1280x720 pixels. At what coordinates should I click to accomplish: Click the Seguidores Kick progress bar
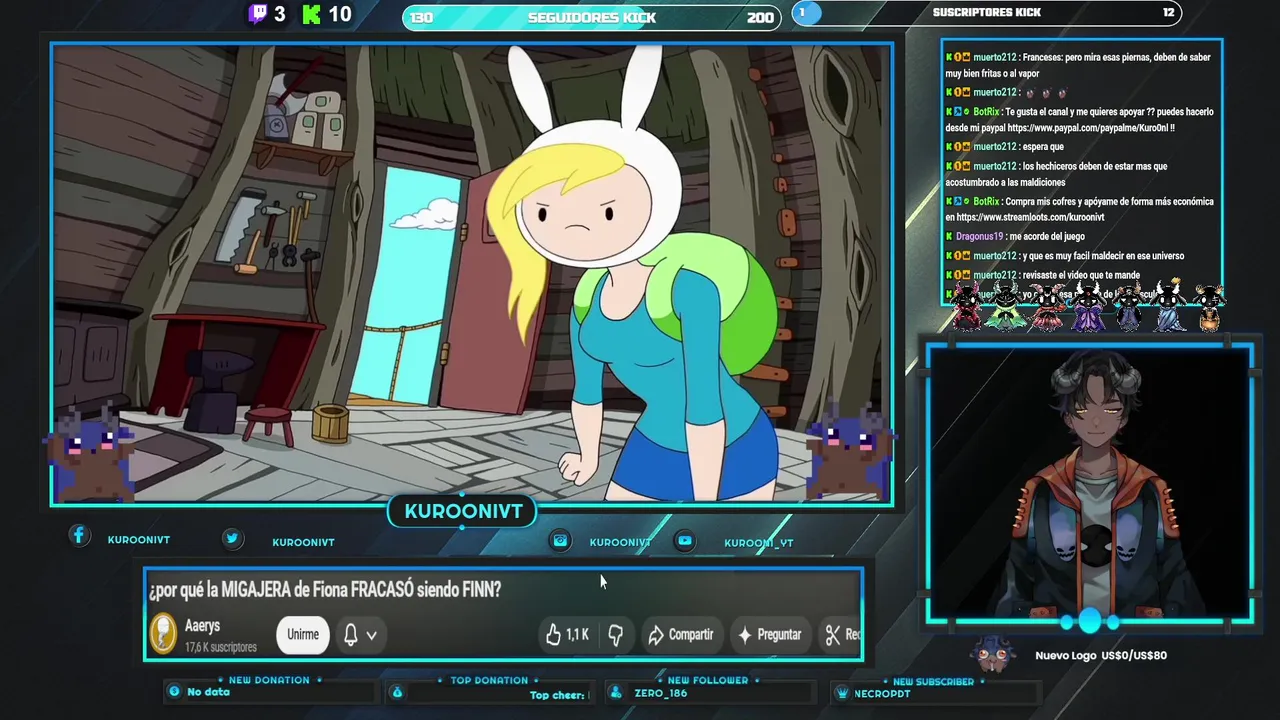click(x=592, y=17)
